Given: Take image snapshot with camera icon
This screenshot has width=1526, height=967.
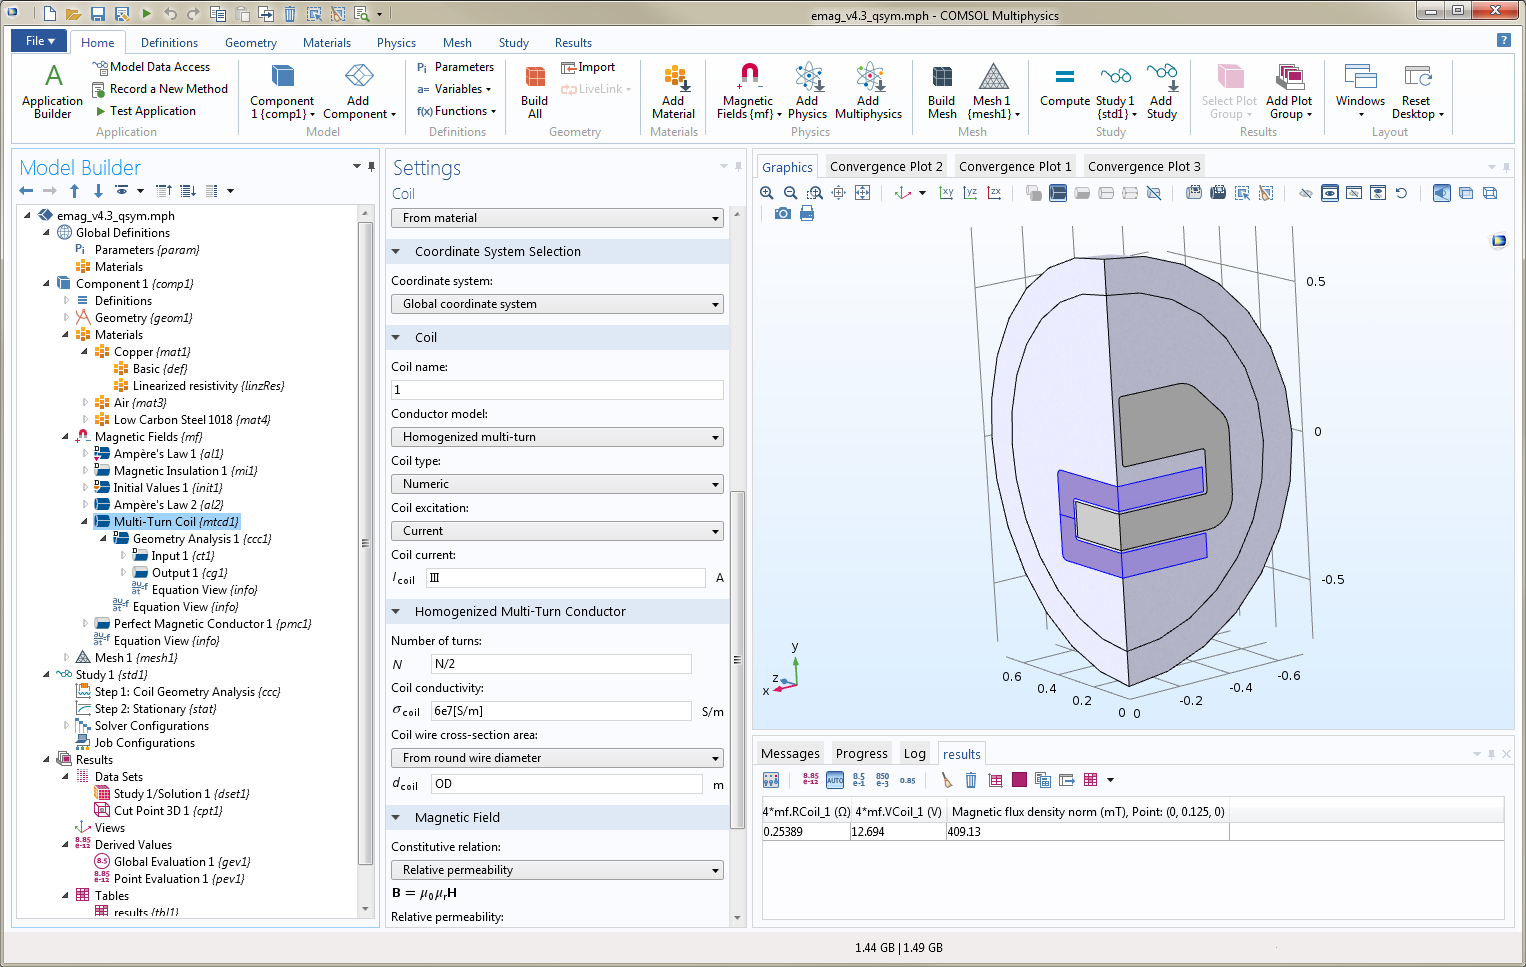Looking at the screenshot, I should [783, 214].
